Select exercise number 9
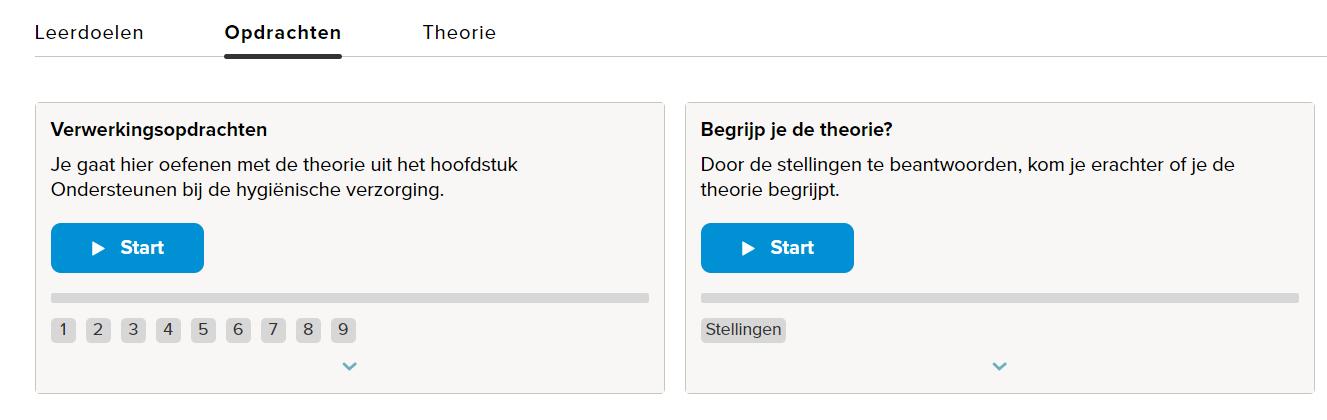Viewport: 1327px width, 420px height. click(343, 330)
